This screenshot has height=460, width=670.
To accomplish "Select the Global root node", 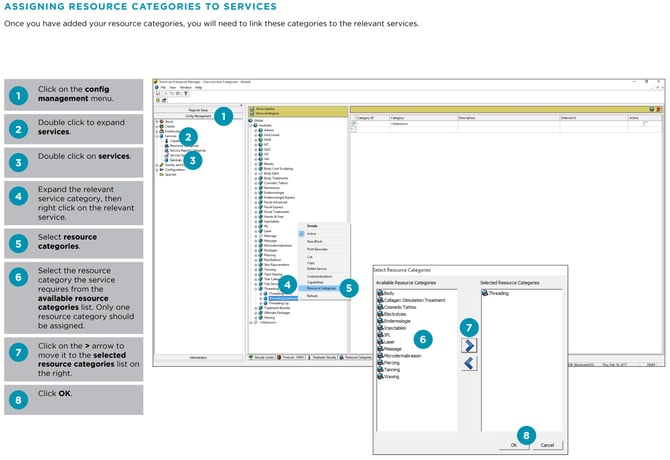I will point(259,121).
